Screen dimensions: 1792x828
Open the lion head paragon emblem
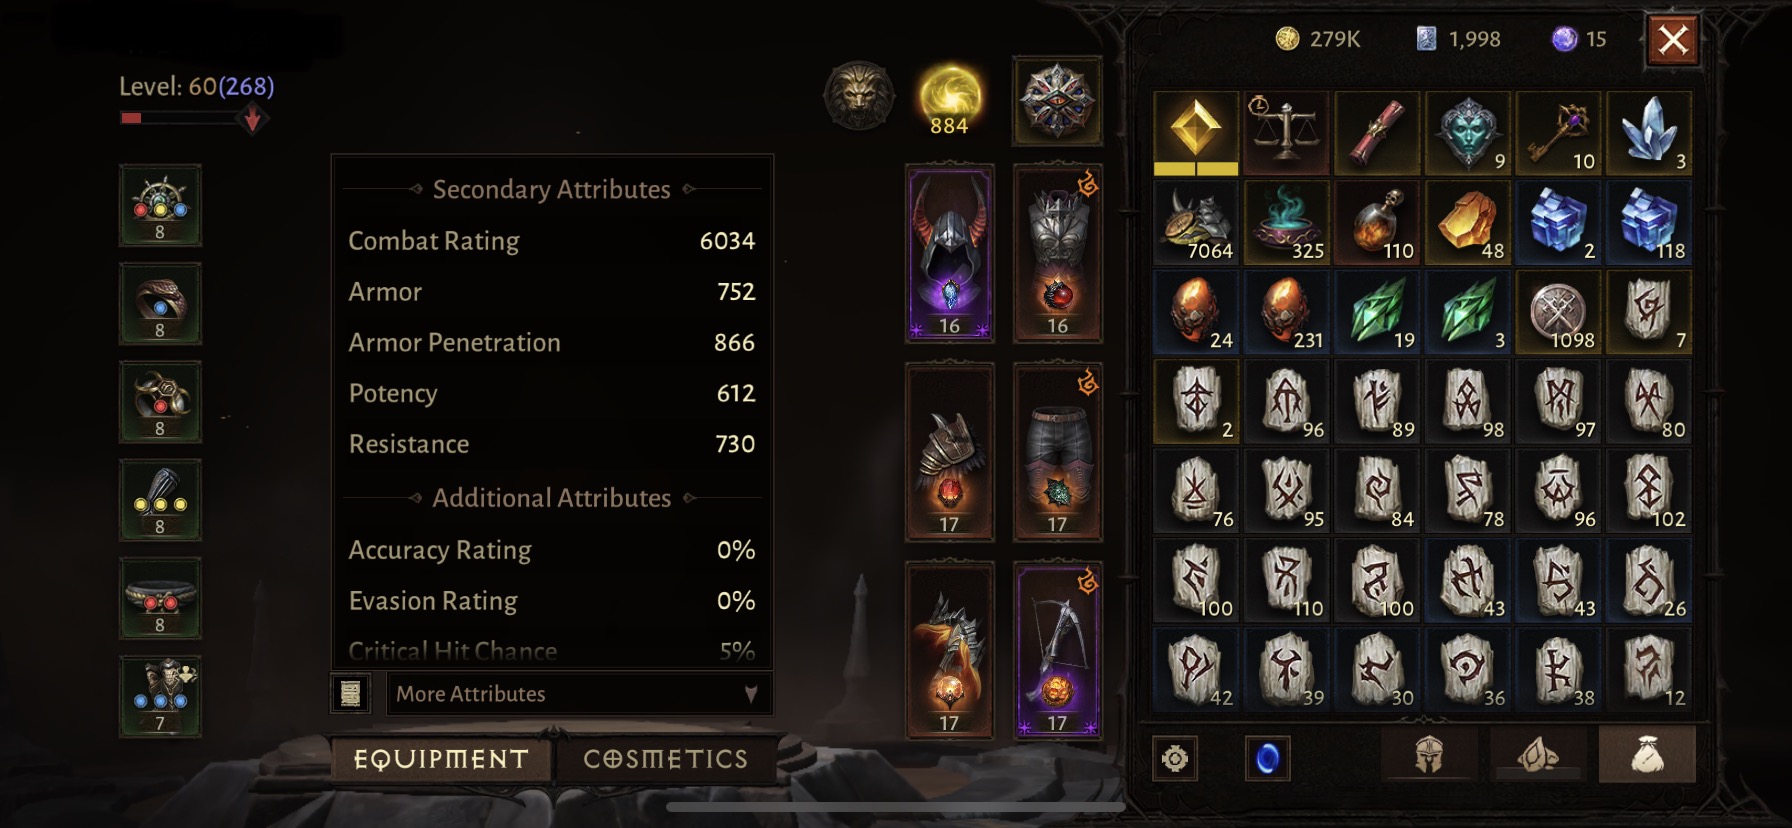[x=858, y=97]
